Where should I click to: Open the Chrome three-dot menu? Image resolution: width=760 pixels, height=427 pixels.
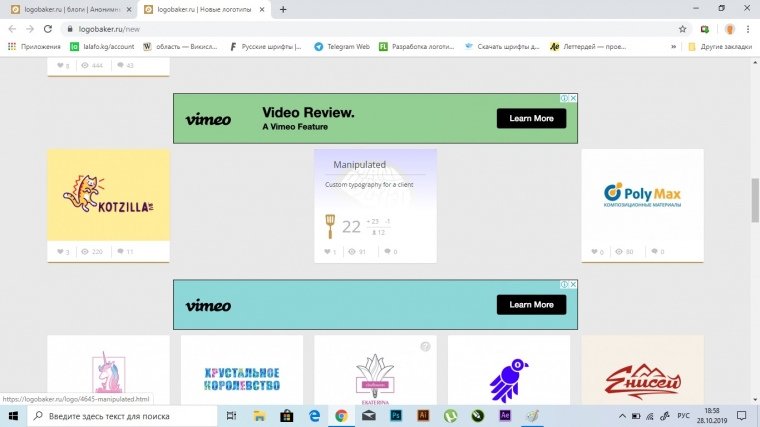746,29
